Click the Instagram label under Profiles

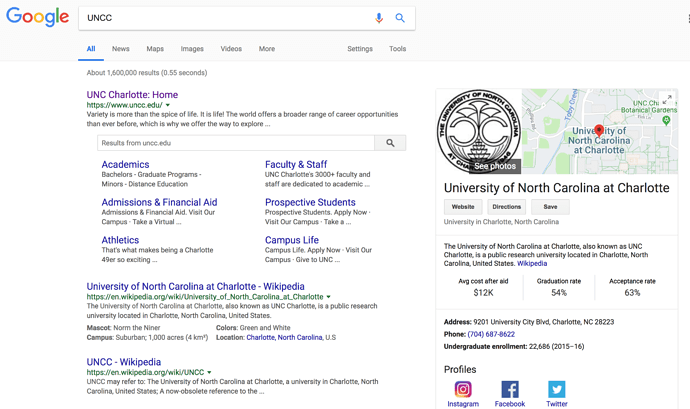463,404
